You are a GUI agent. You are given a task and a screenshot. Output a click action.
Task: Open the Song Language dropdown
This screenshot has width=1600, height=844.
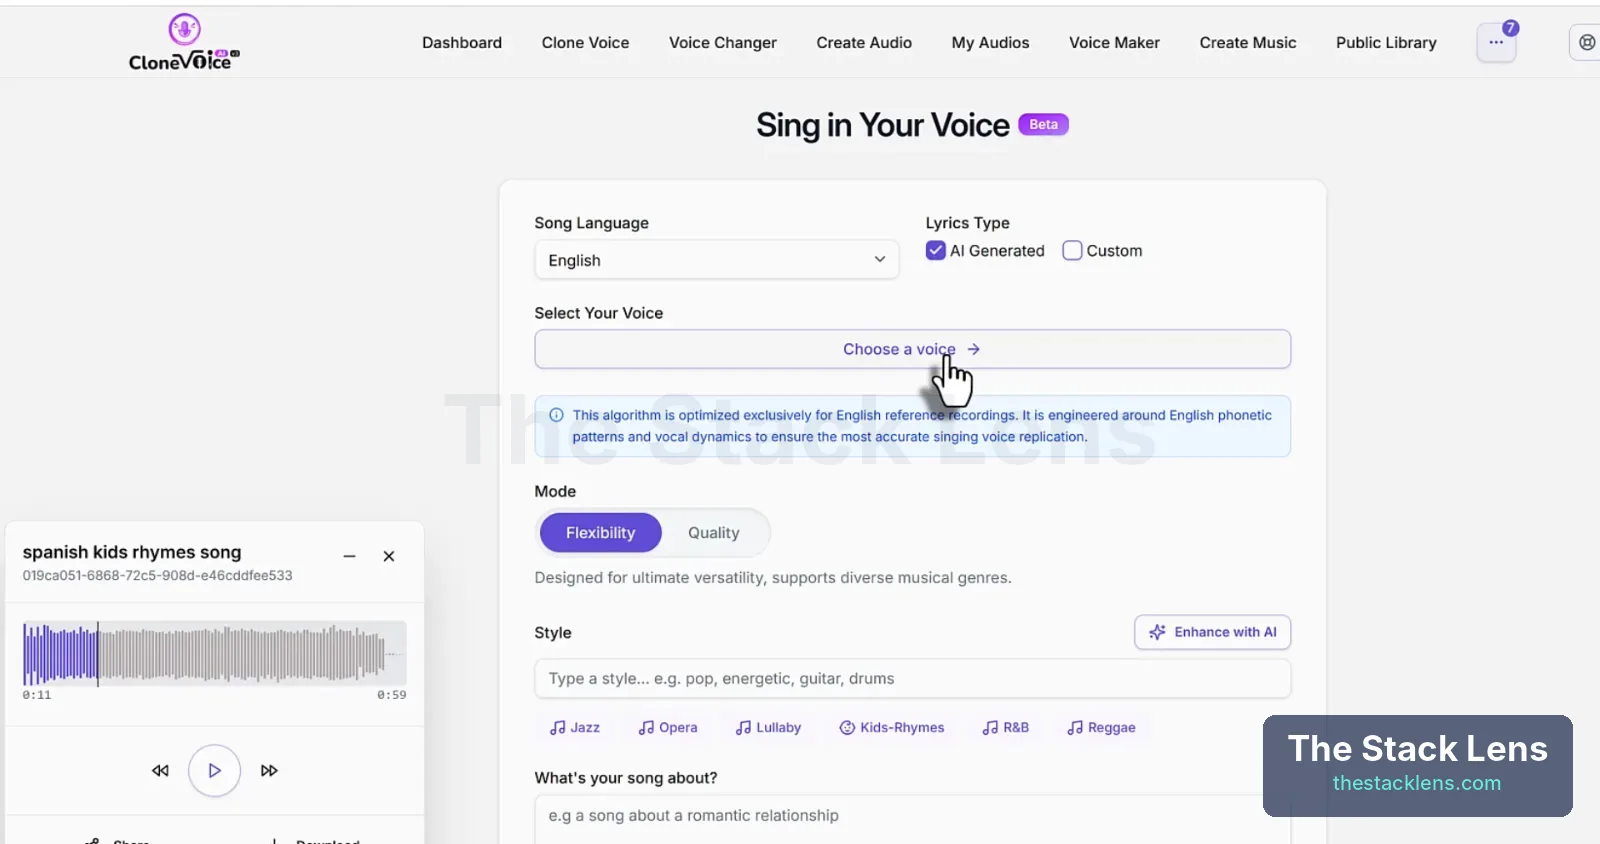(x=716, y=260)
